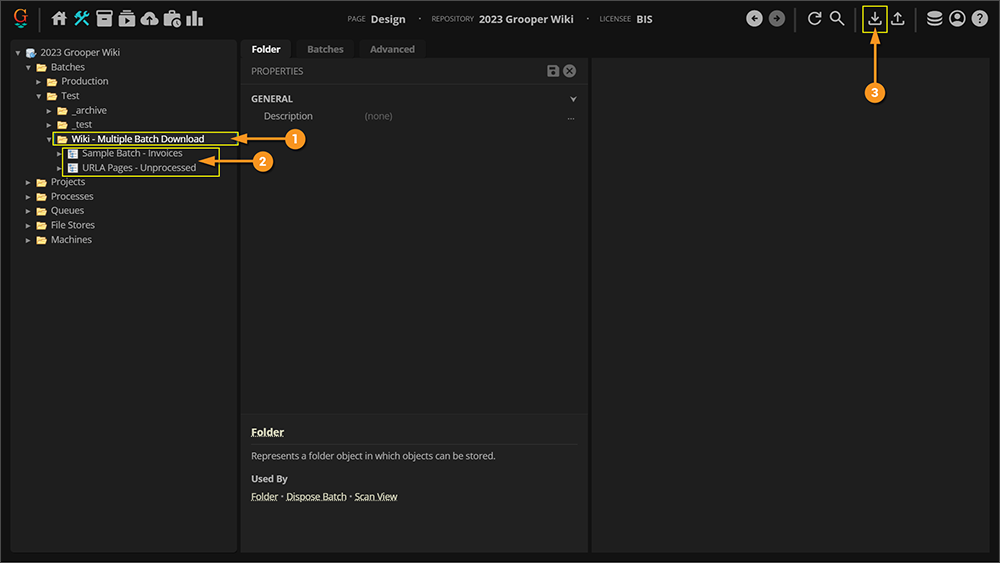The image size is (1000, 563).
Task: Expand the Processes folder node
Action: [x=28, y=197]
